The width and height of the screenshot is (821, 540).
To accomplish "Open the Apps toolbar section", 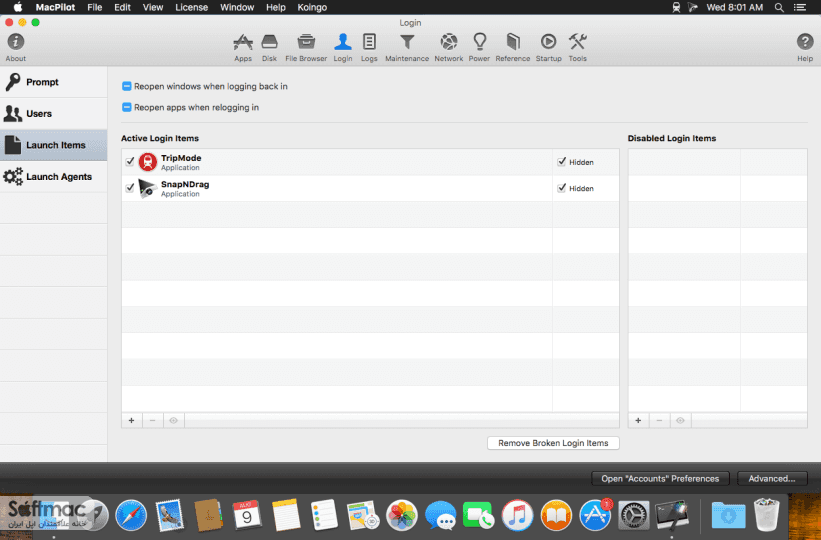I will pyautogui.click(x=243, y=48).
